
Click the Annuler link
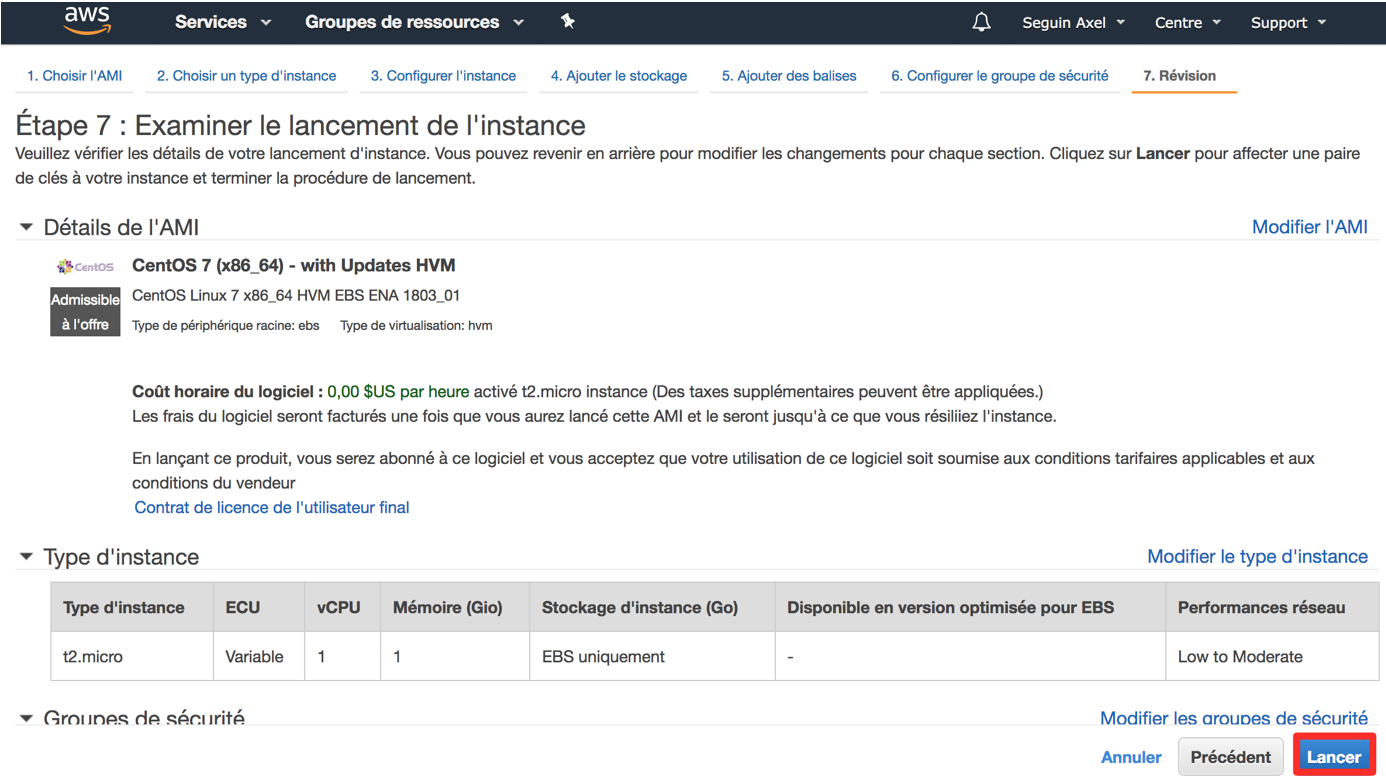point(1131,757)
